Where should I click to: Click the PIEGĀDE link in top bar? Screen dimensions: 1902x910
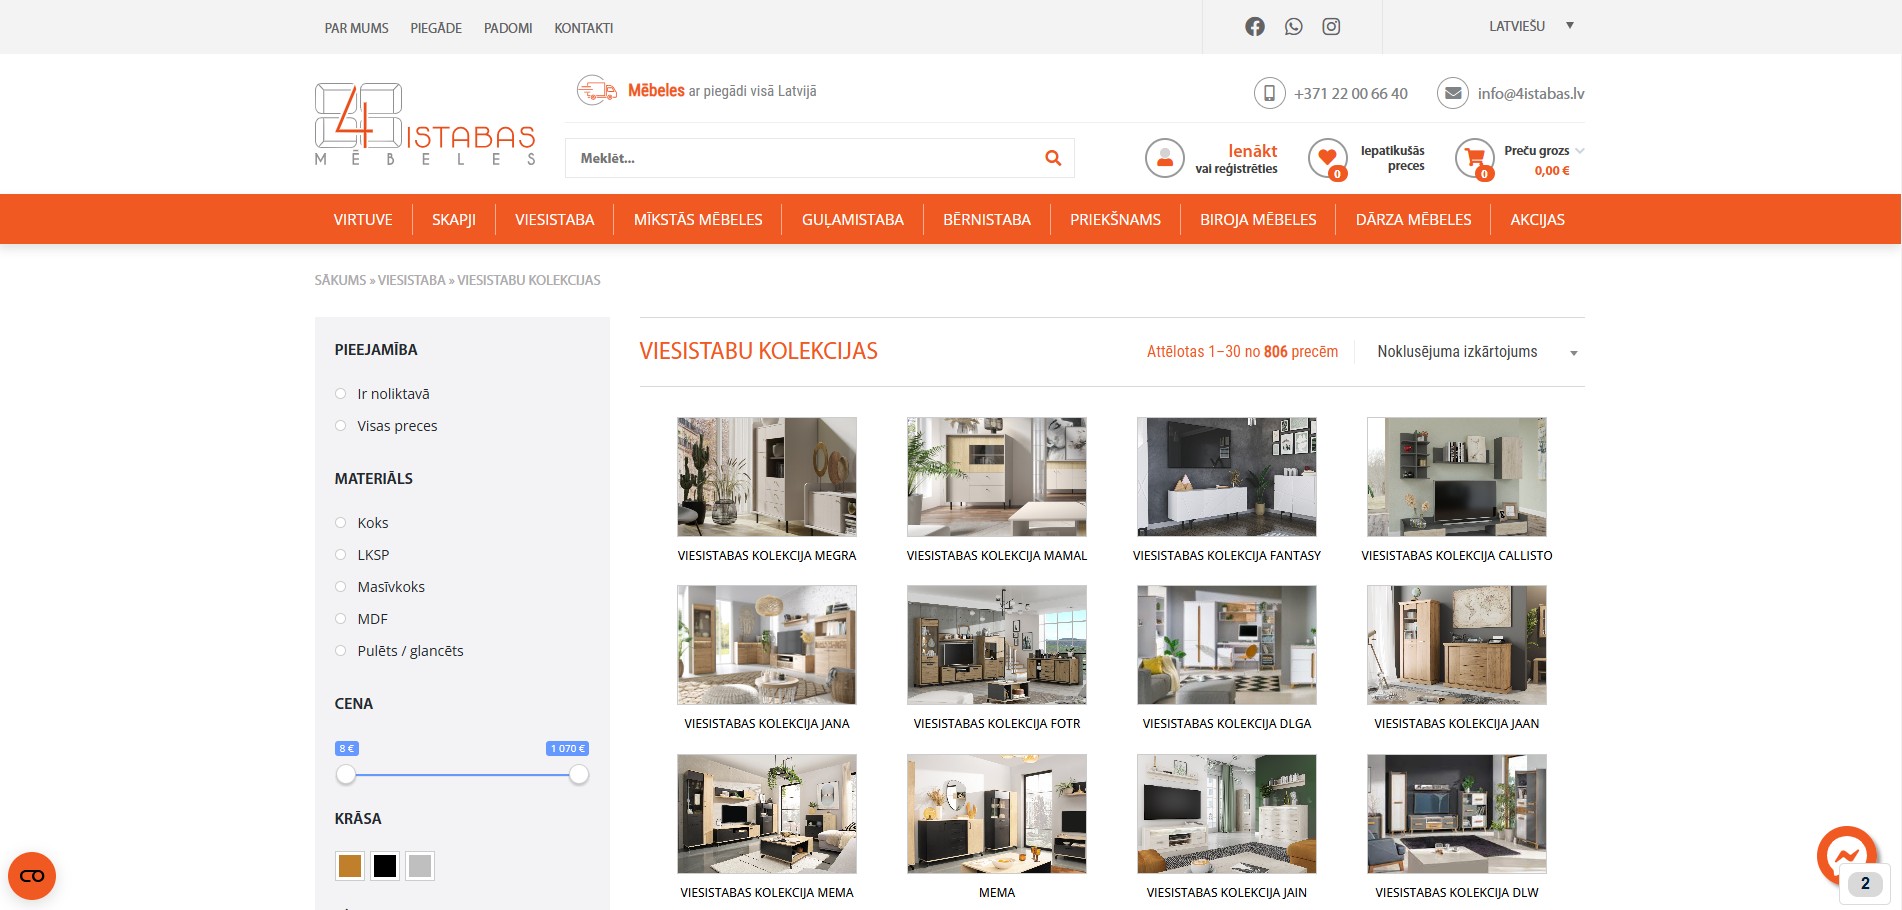click(435, 28)
